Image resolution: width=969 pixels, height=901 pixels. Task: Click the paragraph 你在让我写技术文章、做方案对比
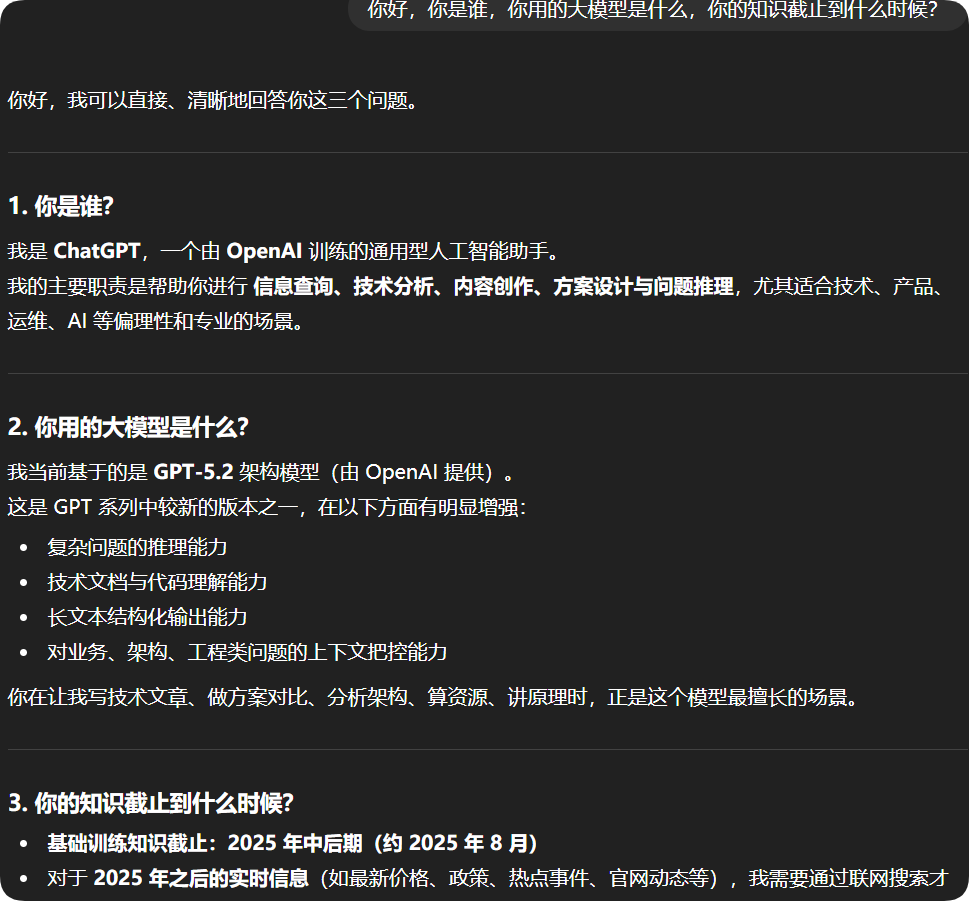(x=433, y=698)
